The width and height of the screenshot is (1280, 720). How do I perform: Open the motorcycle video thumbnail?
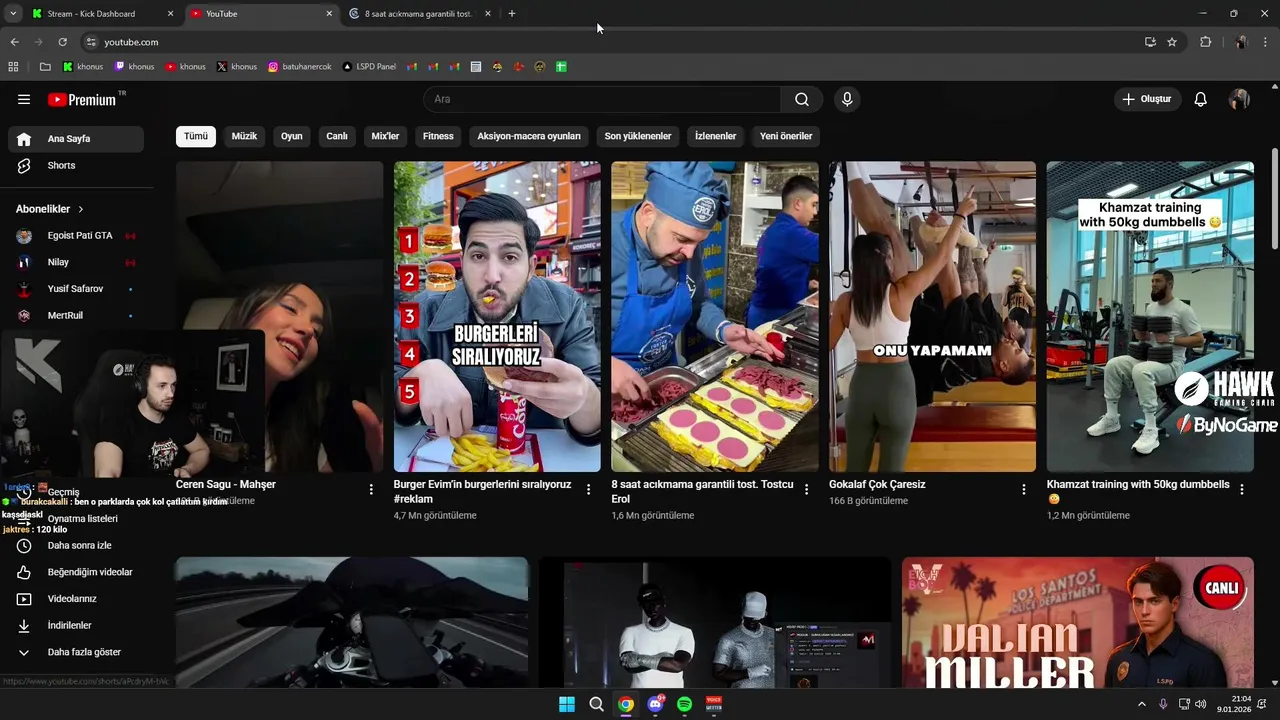pyautogui.click(x=352, y=623)
